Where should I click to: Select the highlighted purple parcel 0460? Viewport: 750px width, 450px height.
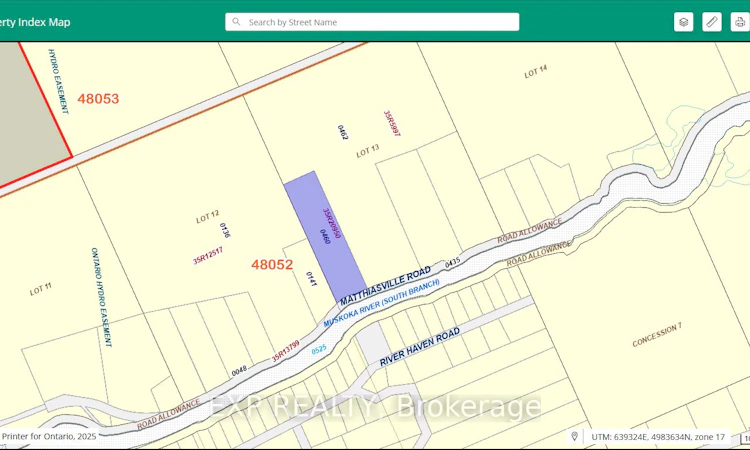tap(325, 236)
